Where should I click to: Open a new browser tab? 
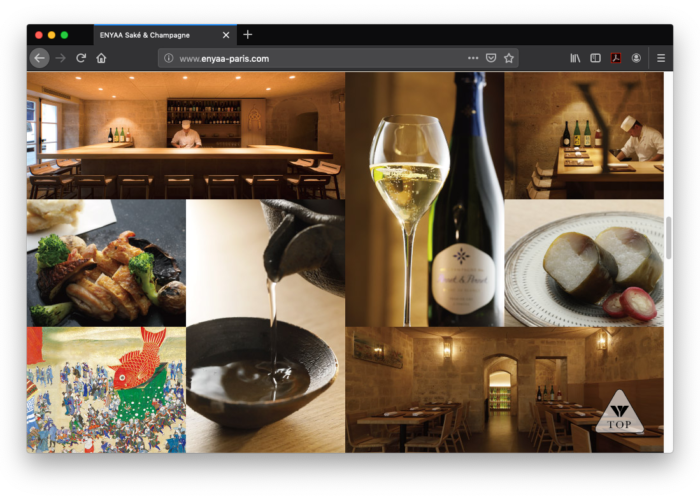click(x=248, y=34)
